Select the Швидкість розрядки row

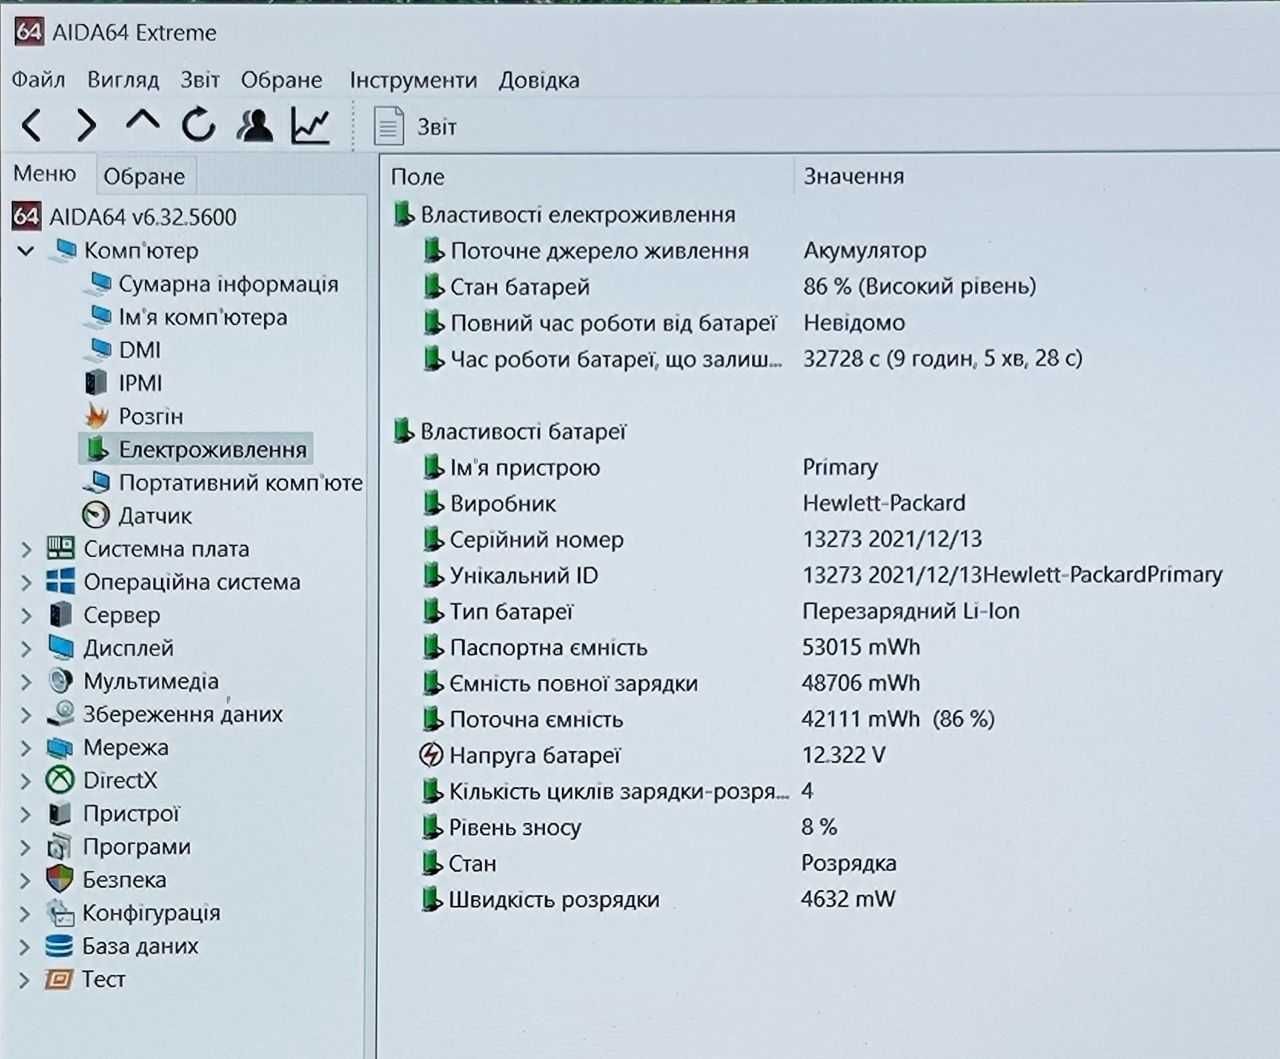coord(658,899)
